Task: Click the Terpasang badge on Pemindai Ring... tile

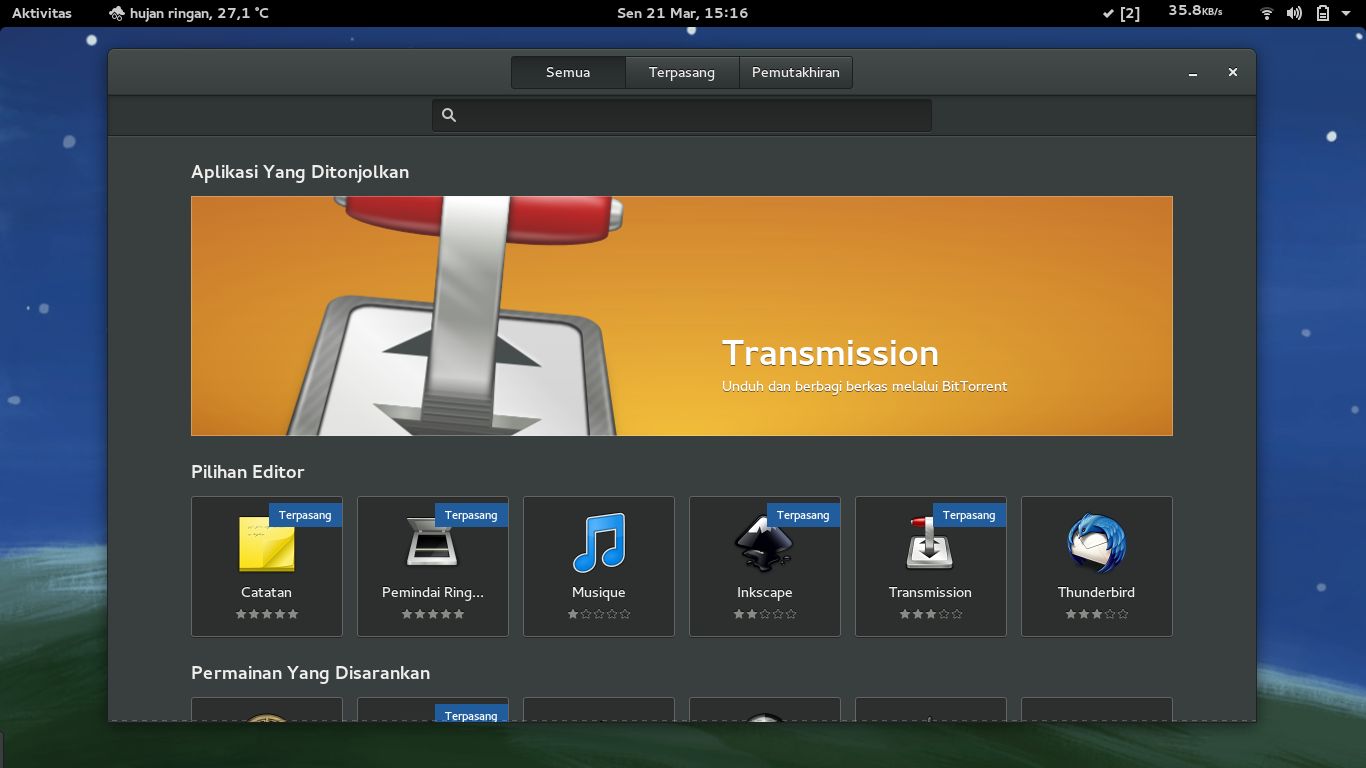Action: 471,515
